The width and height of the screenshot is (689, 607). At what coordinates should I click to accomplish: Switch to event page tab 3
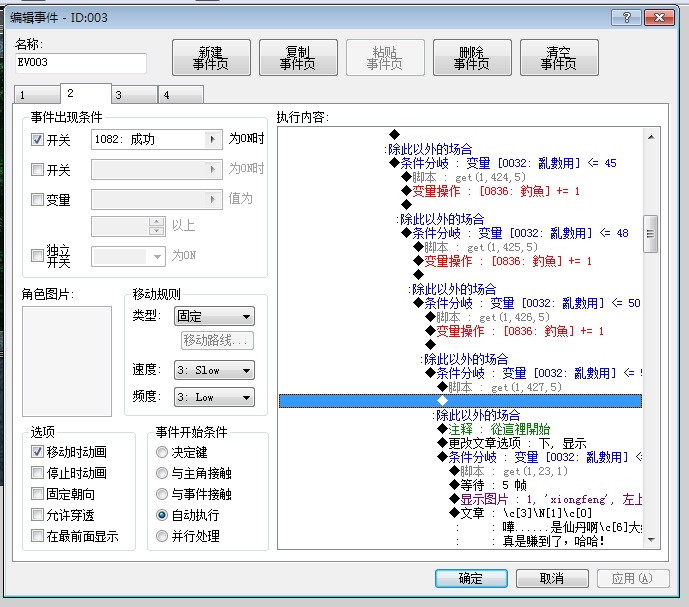click(134, 95)
